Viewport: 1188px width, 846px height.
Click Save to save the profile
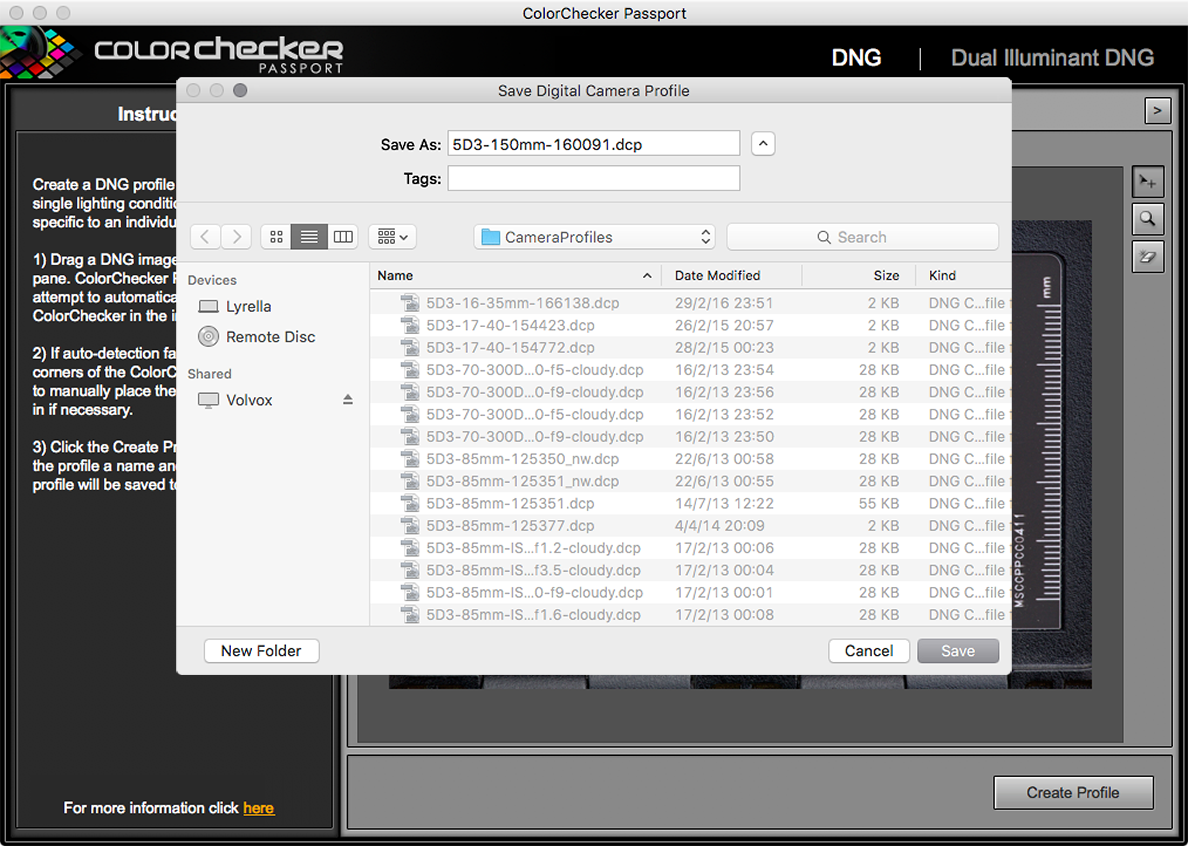click(958, 651)
